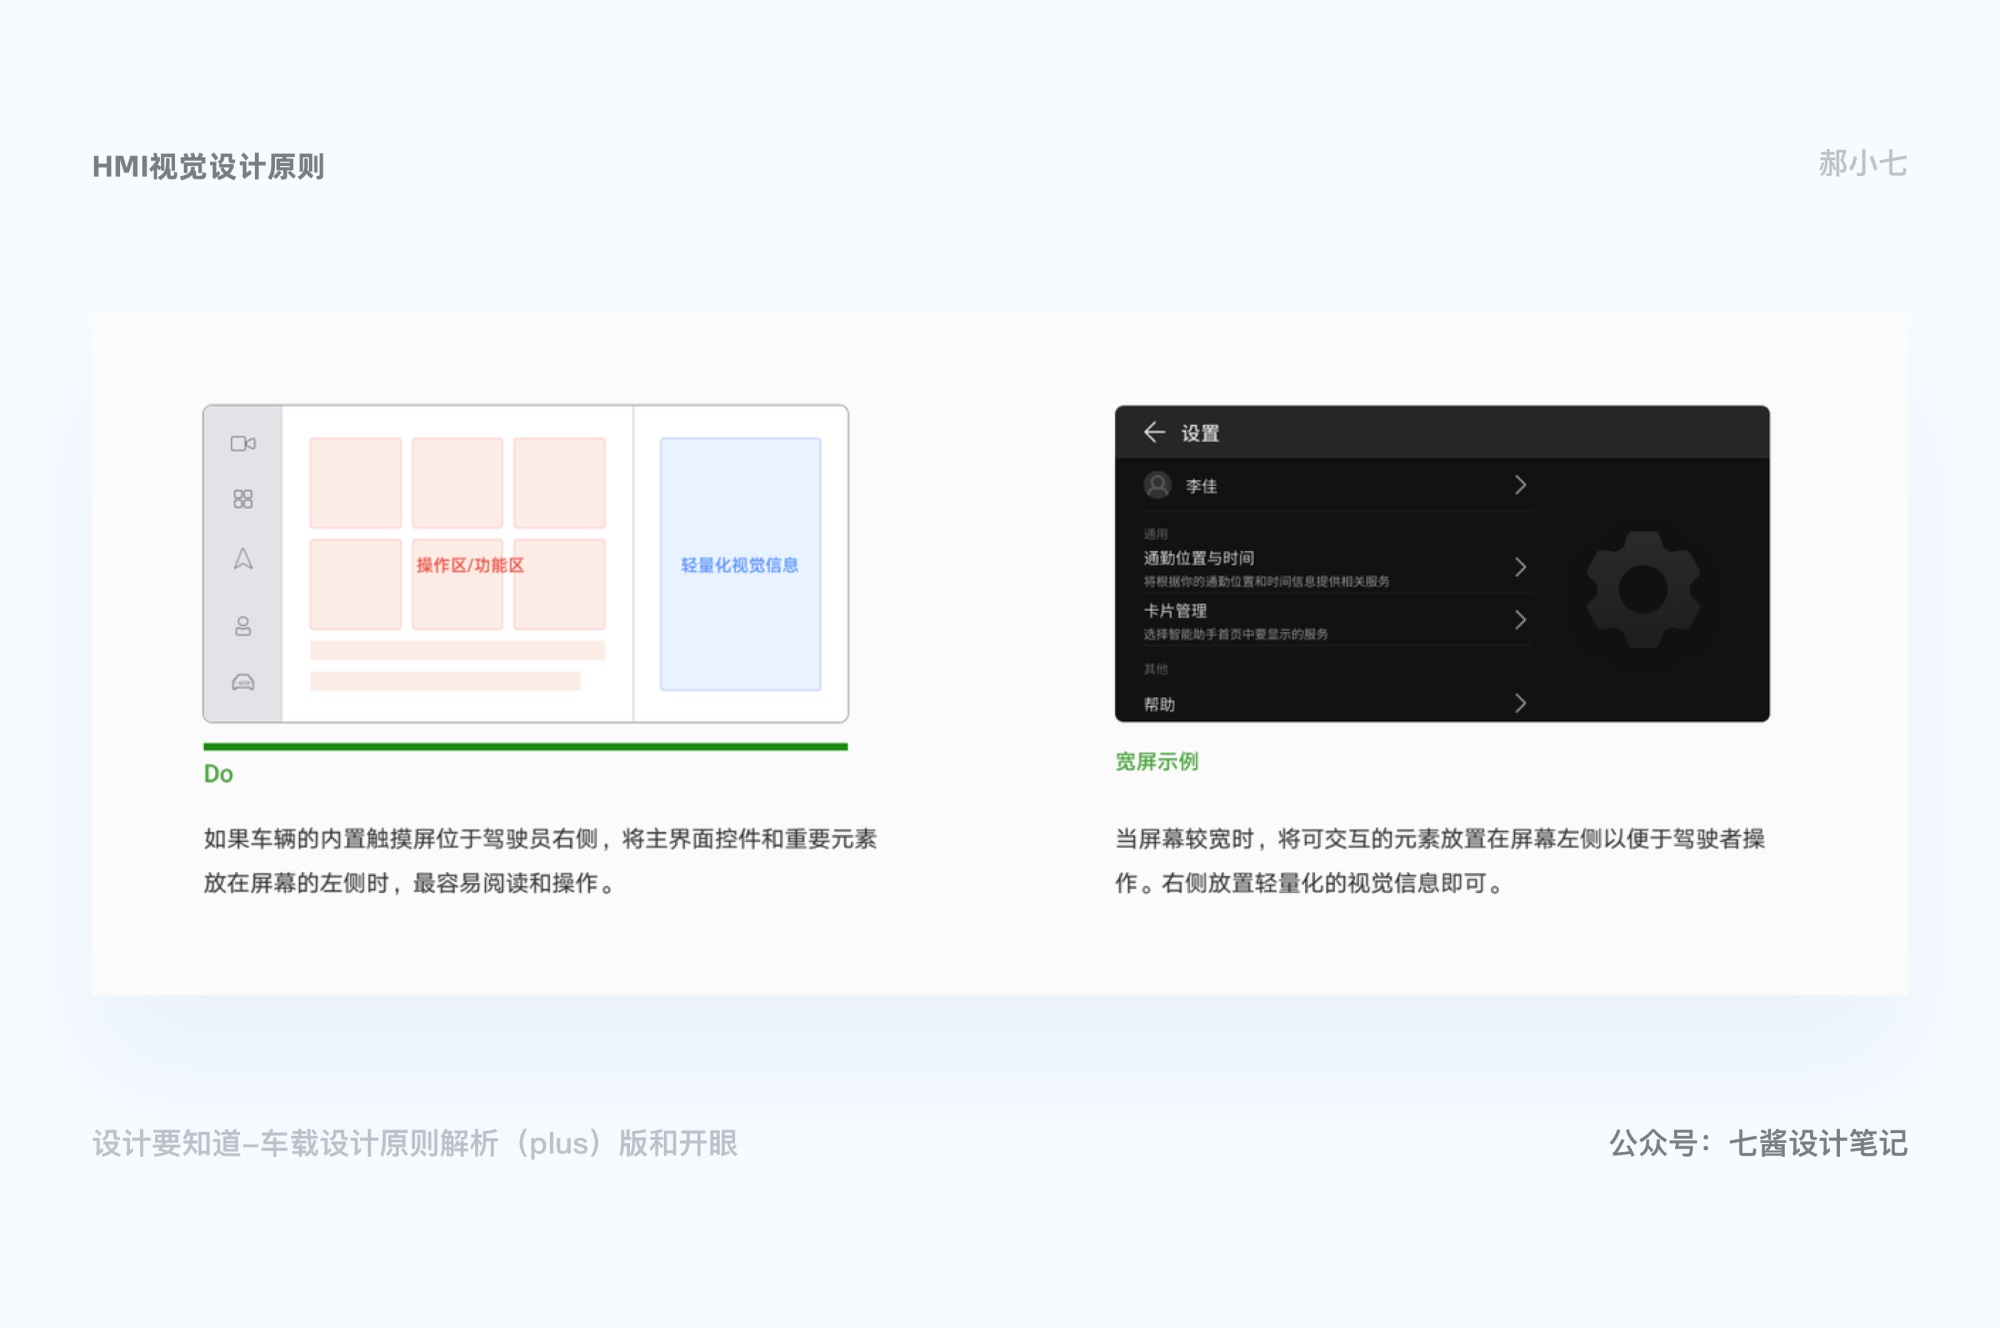Screen dimensions: 2000x1328
Task: Click the 设置 title text
Action: [x=1200, y=433]
